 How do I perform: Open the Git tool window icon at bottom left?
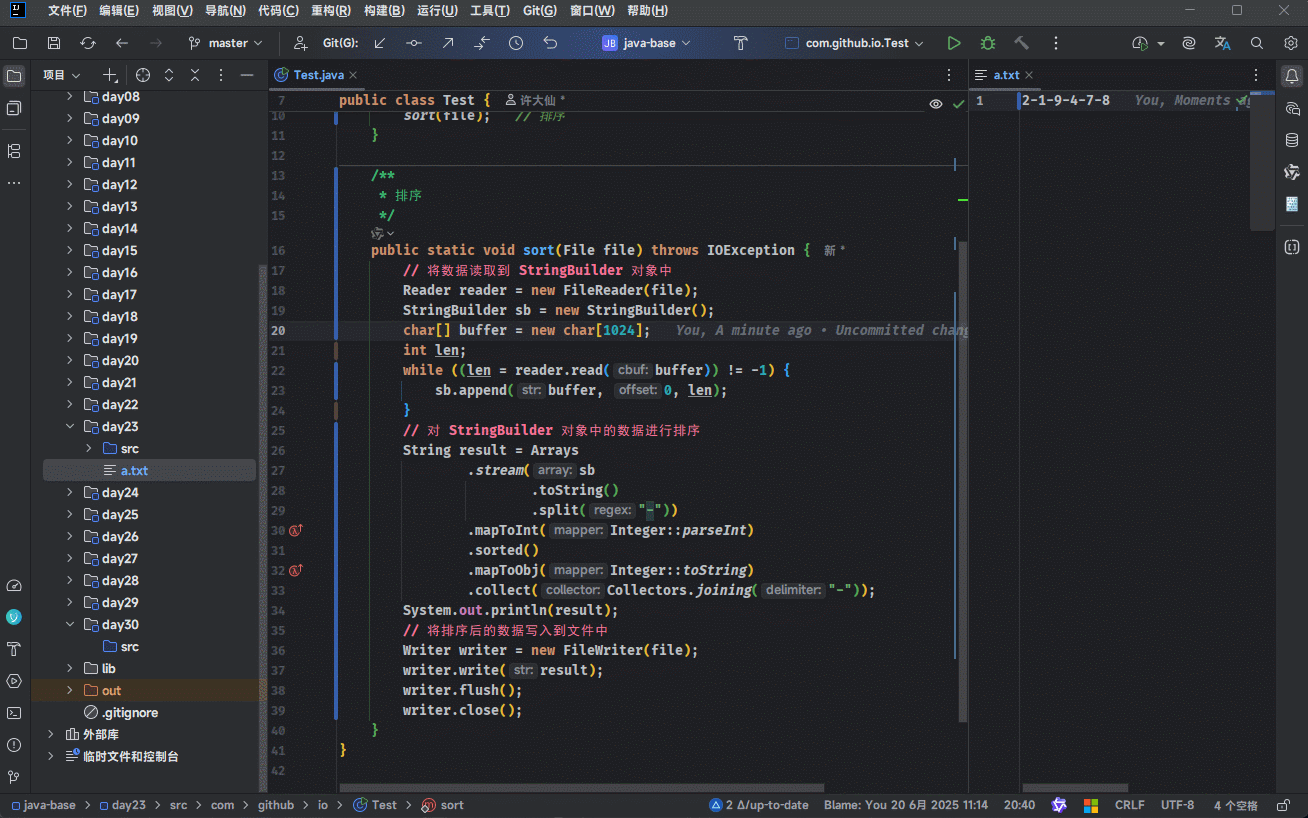14,777
